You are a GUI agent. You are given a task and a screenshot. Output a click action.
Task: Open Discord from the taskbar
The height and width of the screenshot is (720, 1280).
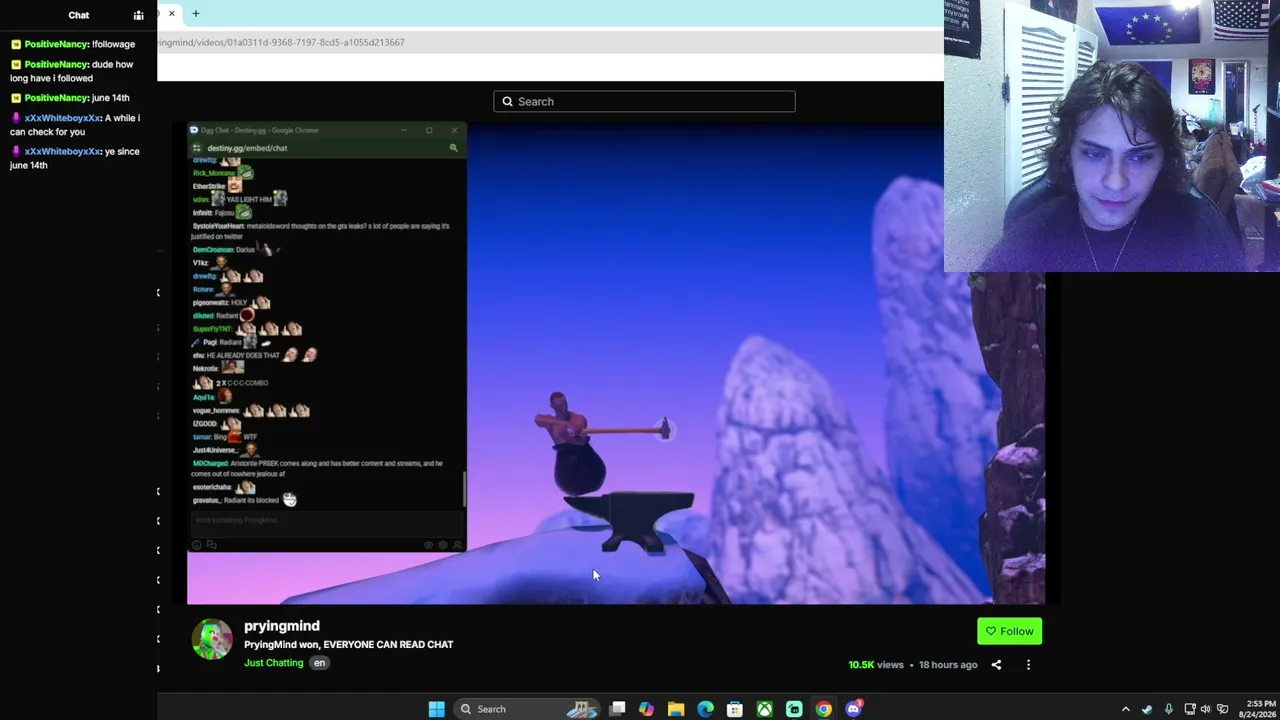(x=853, y=709)
